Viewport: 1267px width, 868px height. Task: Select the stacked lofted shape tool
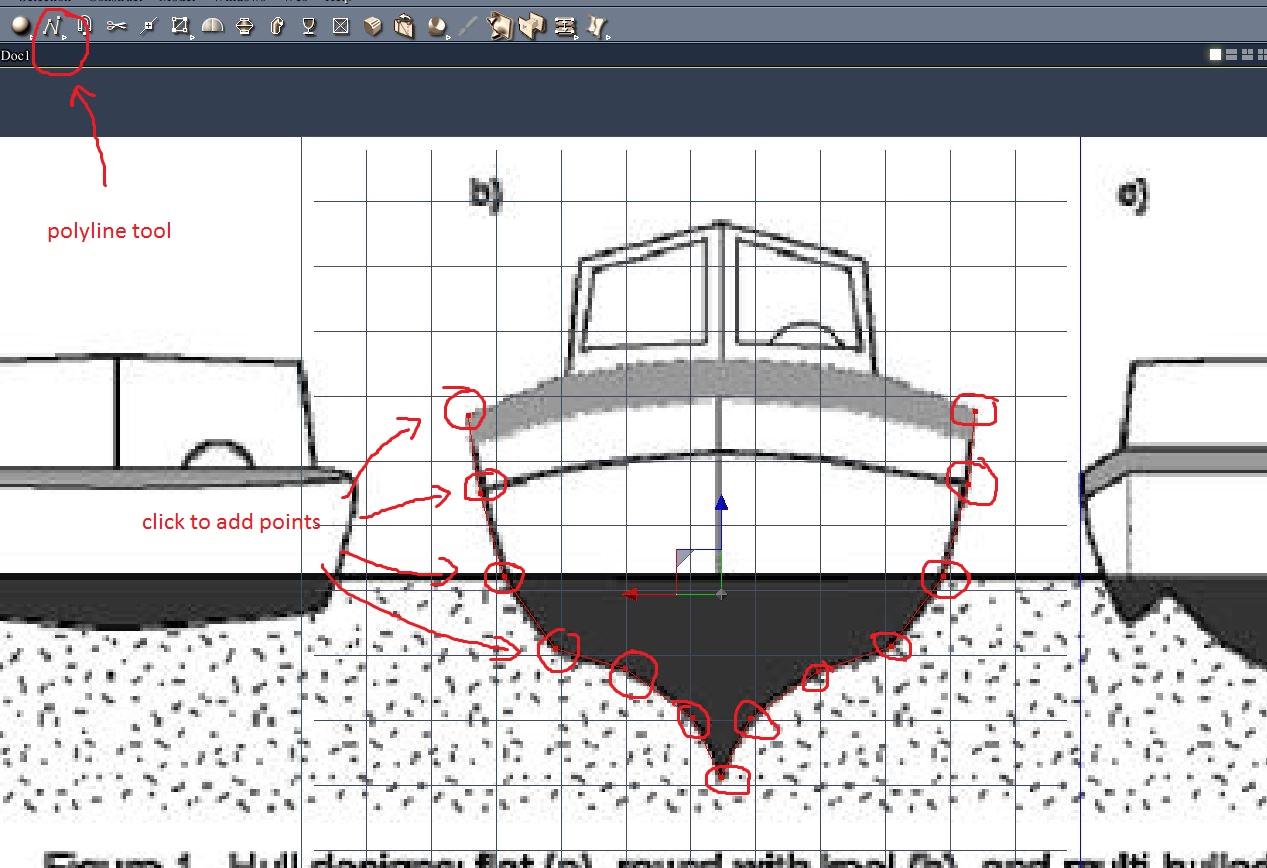click(x=245, y=26)
